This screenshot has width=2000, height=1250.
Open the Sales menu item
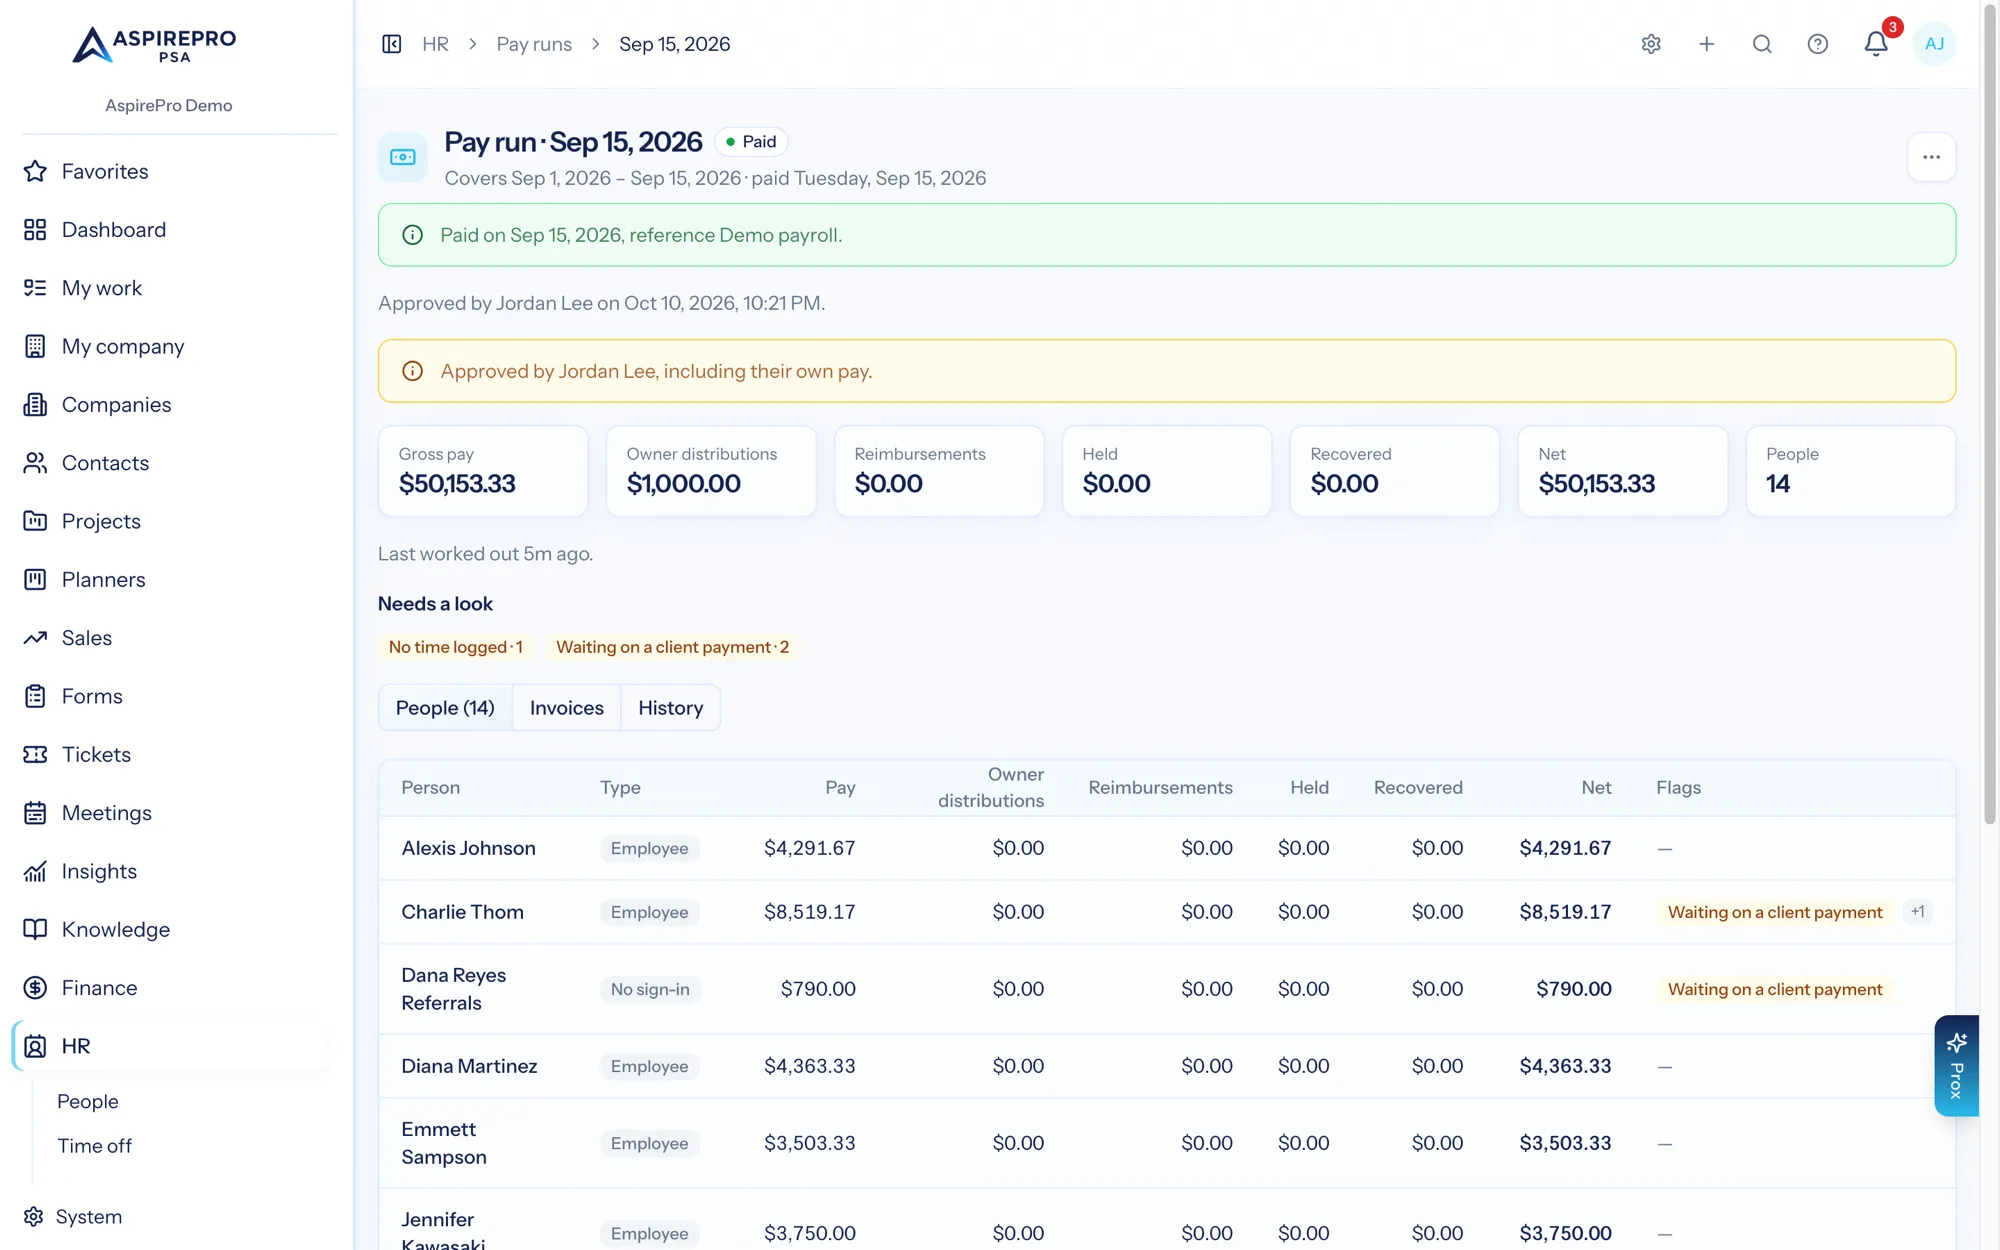tap(87, 638)
